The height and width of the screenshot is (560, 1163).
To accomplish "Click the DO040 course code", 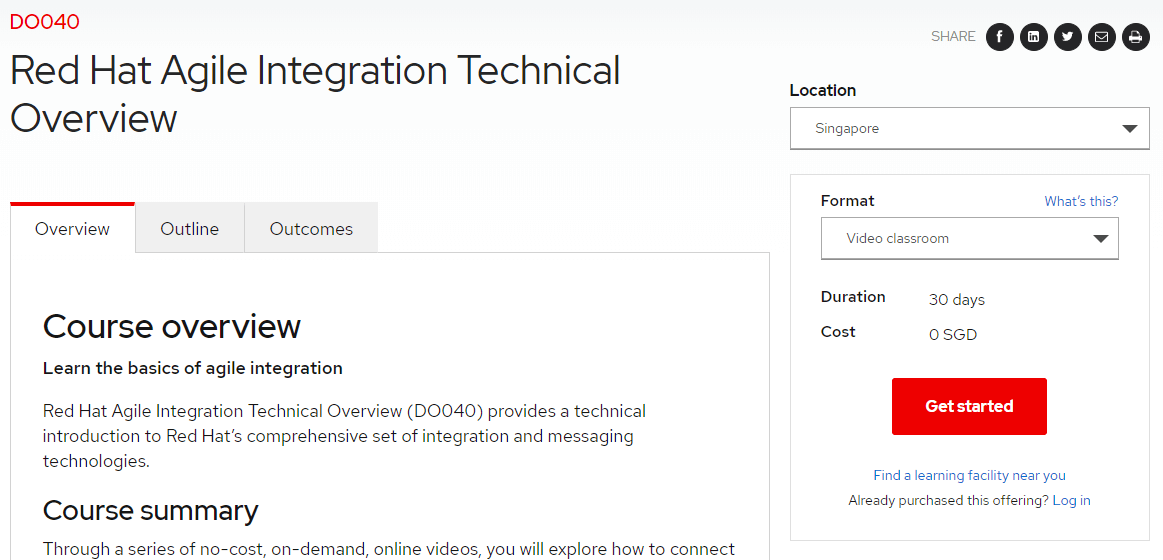I will coord(45,21).
